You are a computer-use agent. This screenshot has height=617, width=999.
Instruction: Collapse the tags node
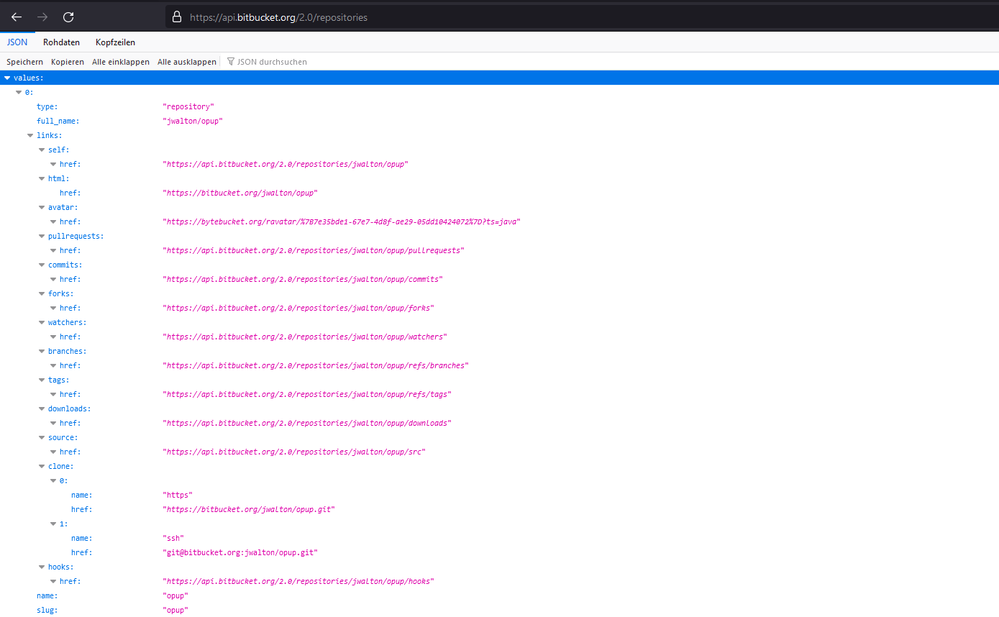(41, 380)
